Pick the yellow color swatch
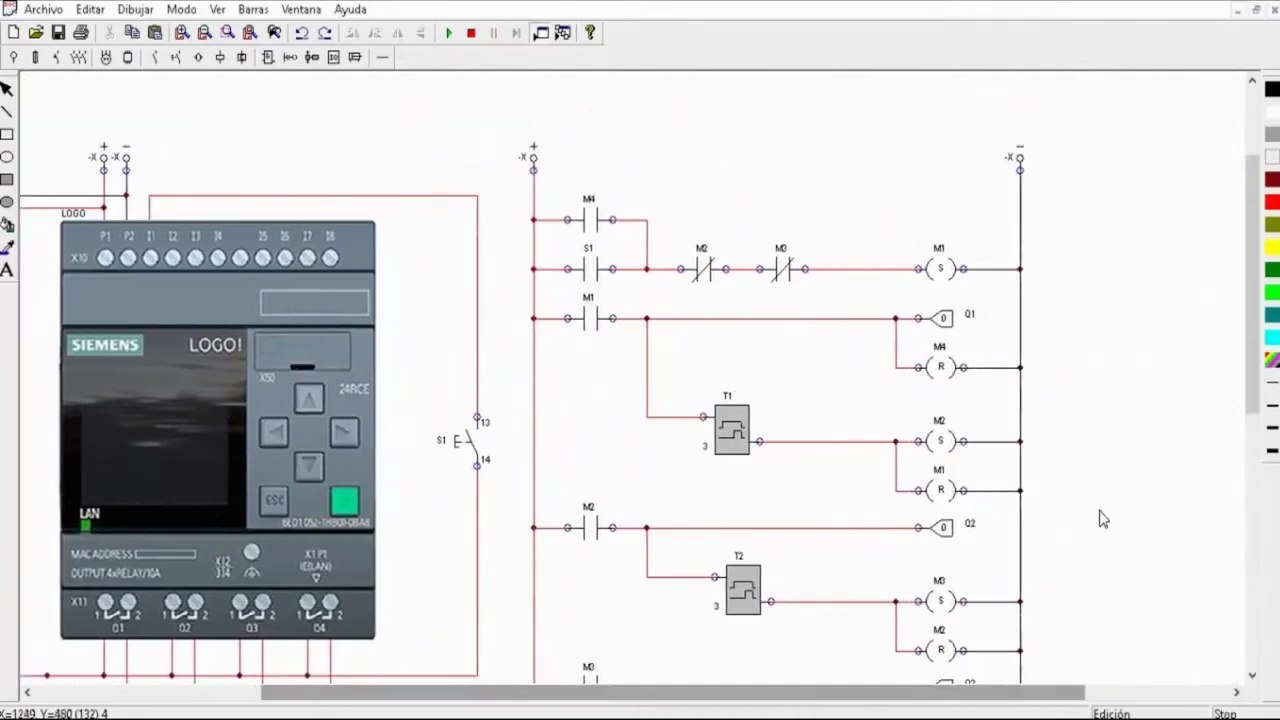The height and width of the screenshot is (720, 1280). pyautogui.click(x=1272, y=248)
